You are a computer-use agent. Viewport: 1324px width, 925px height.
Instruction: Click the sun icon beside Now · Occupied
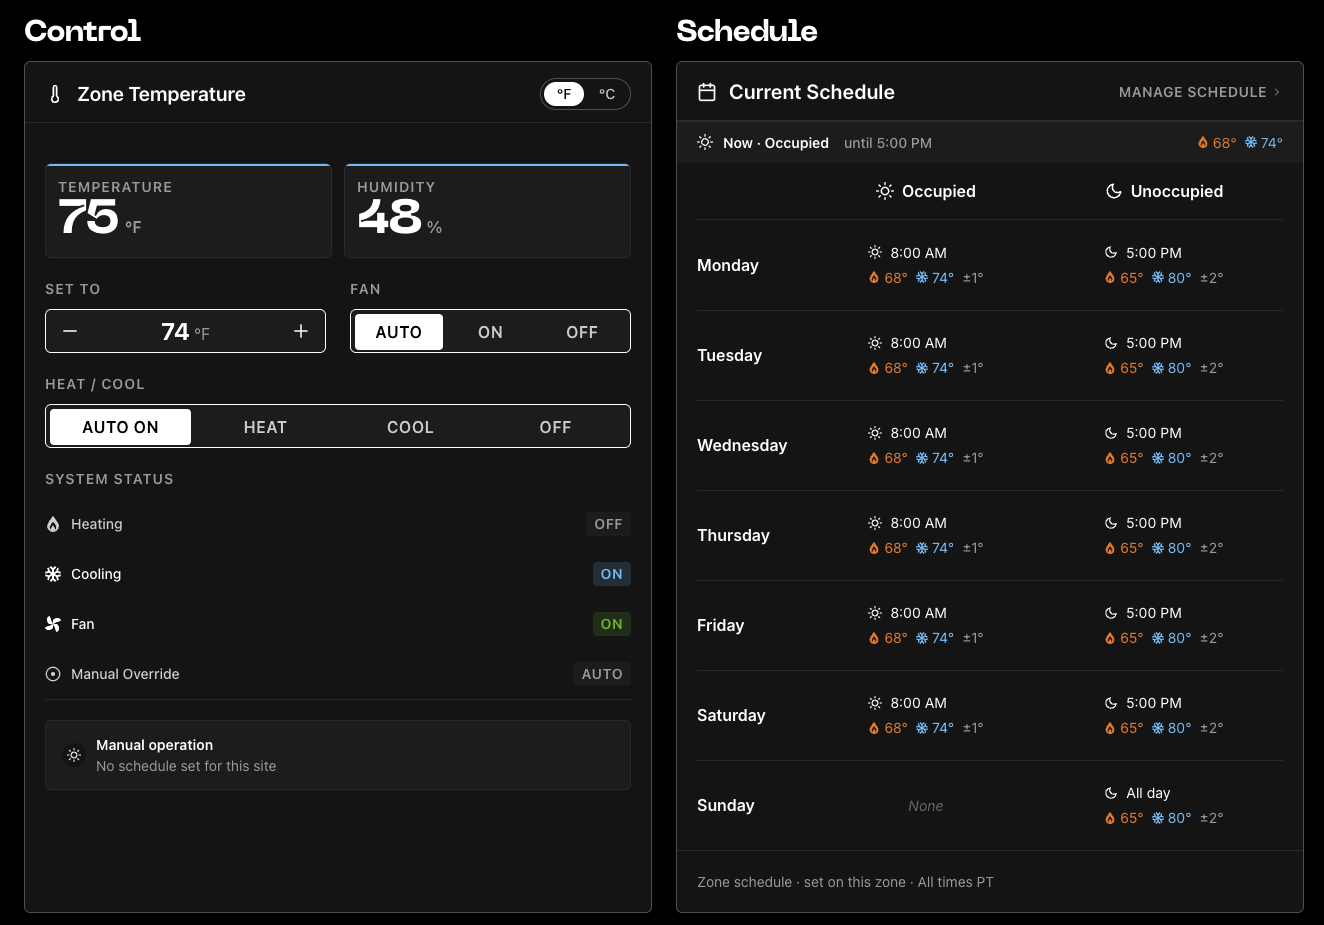705,143
